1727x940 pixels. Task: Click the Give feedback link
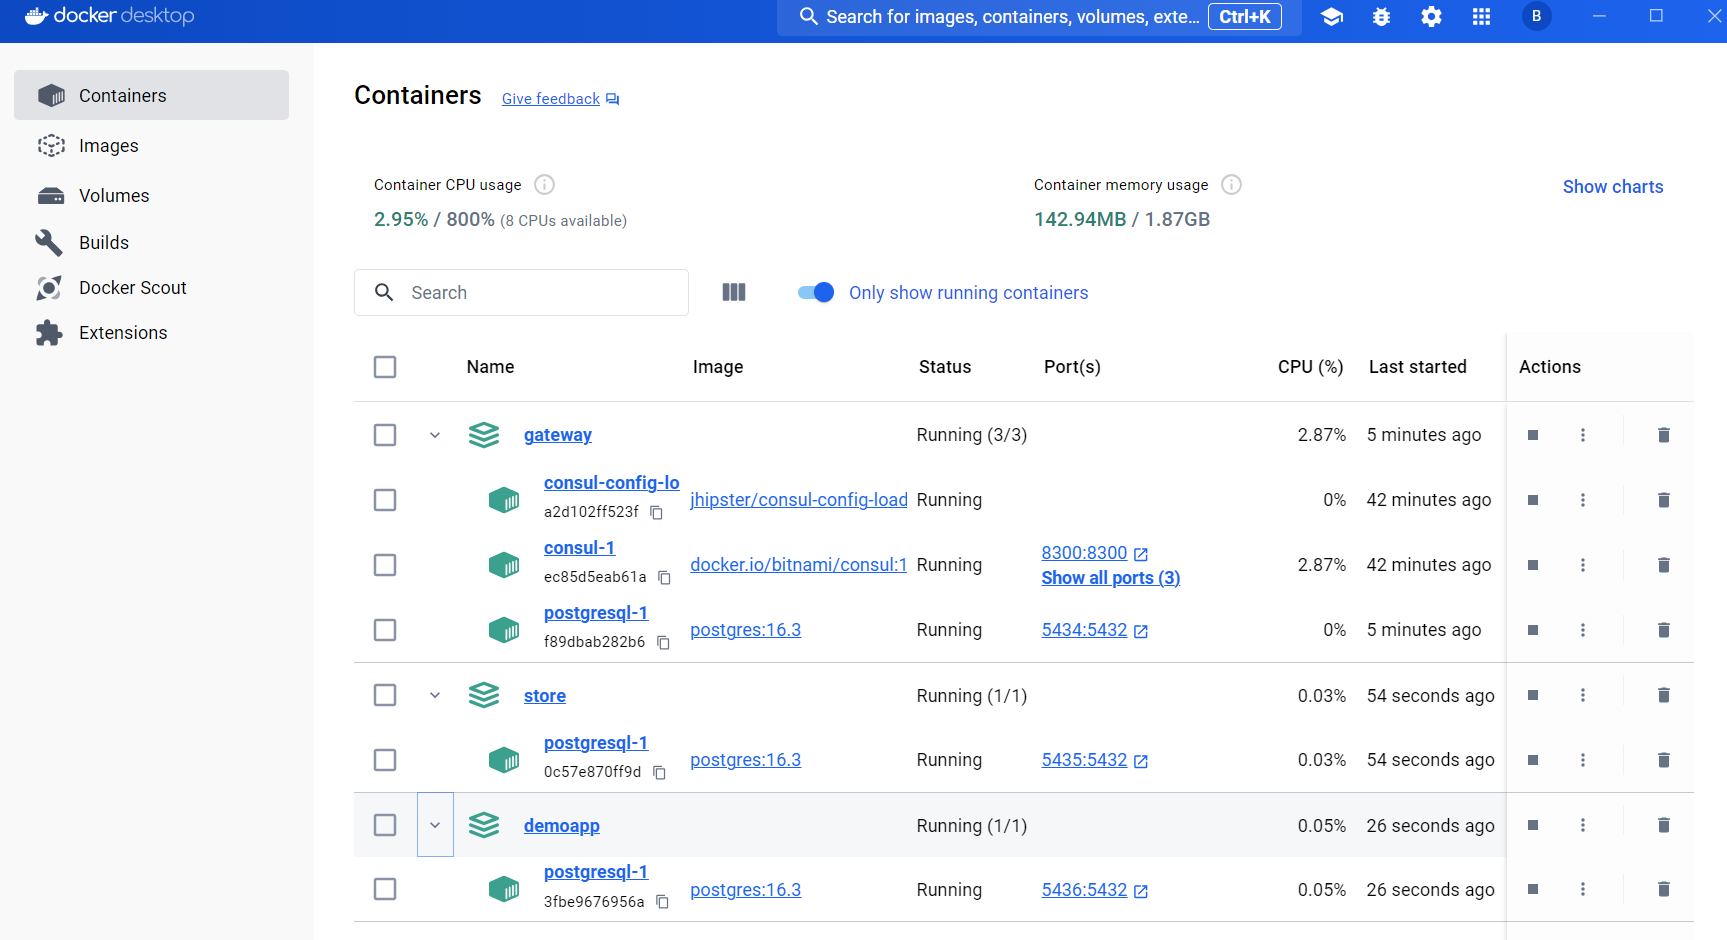click(560, 99)
